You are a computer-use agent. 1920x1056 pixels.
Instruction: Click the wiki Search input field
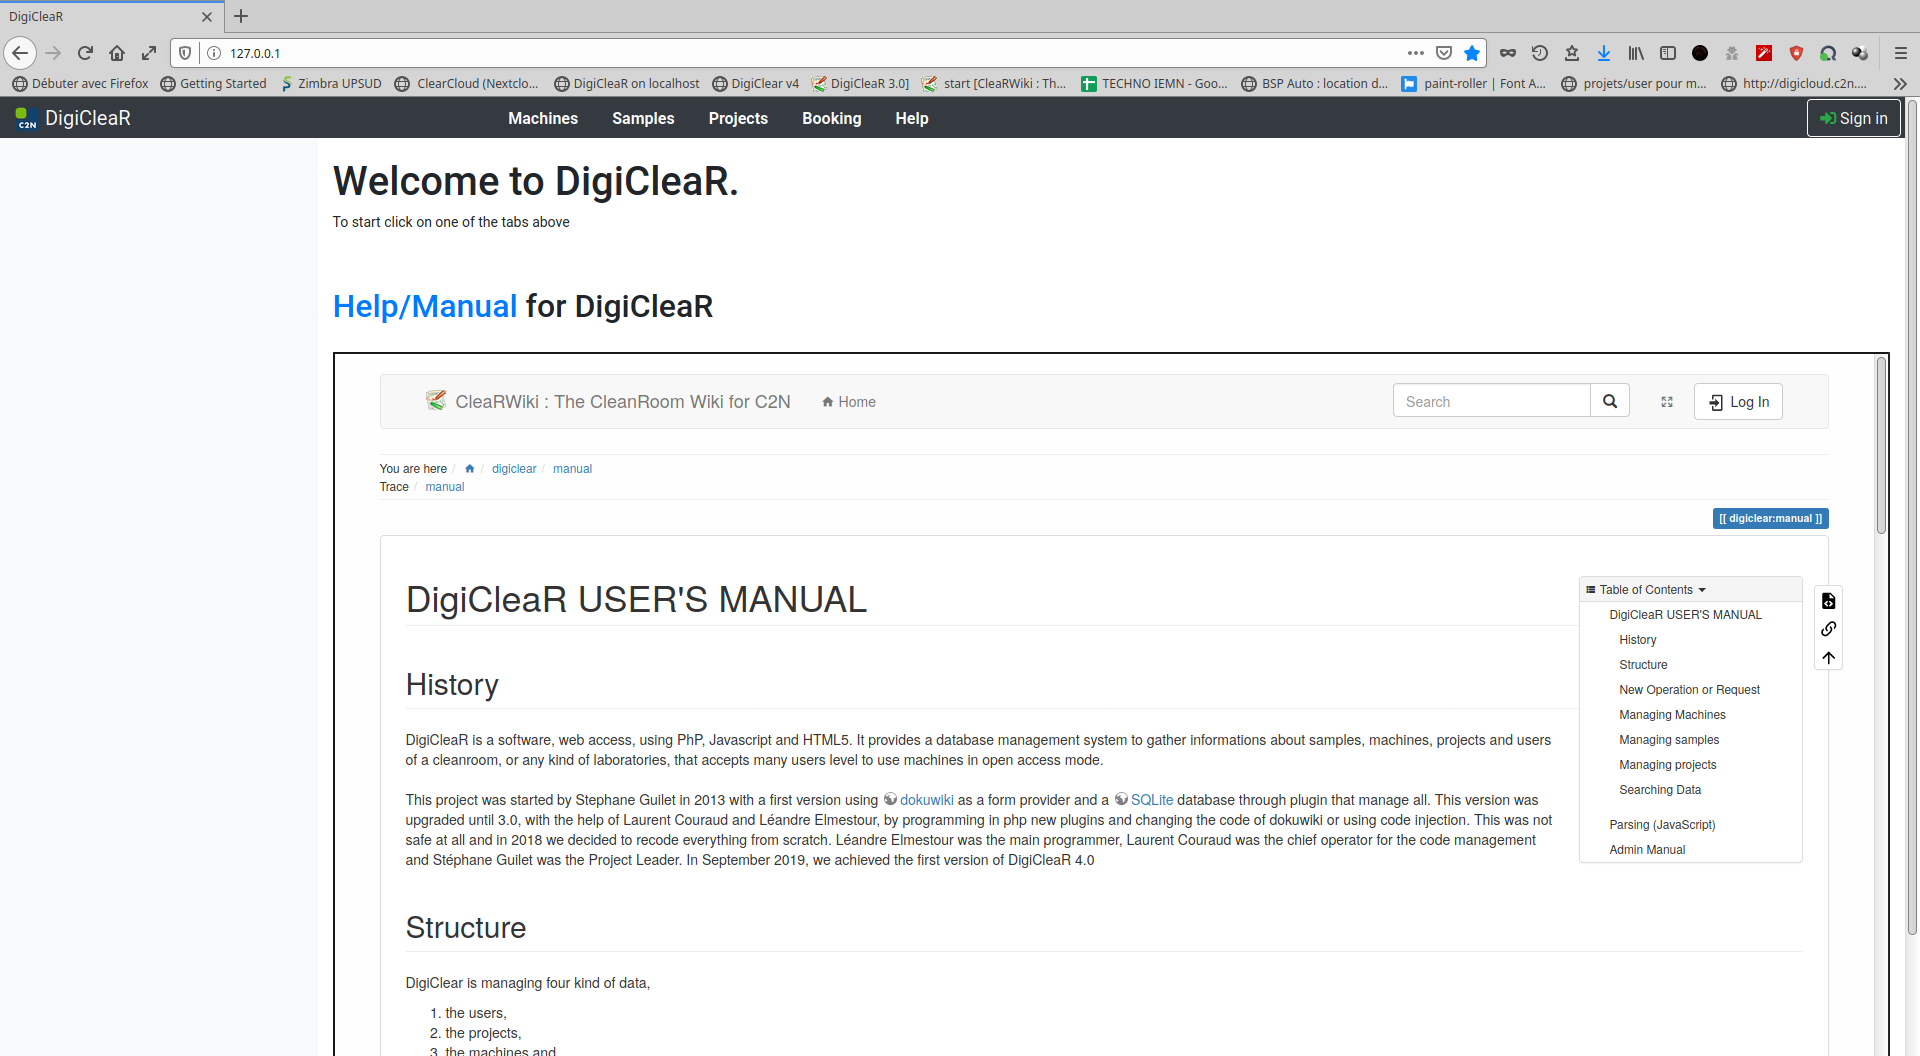1491,402
